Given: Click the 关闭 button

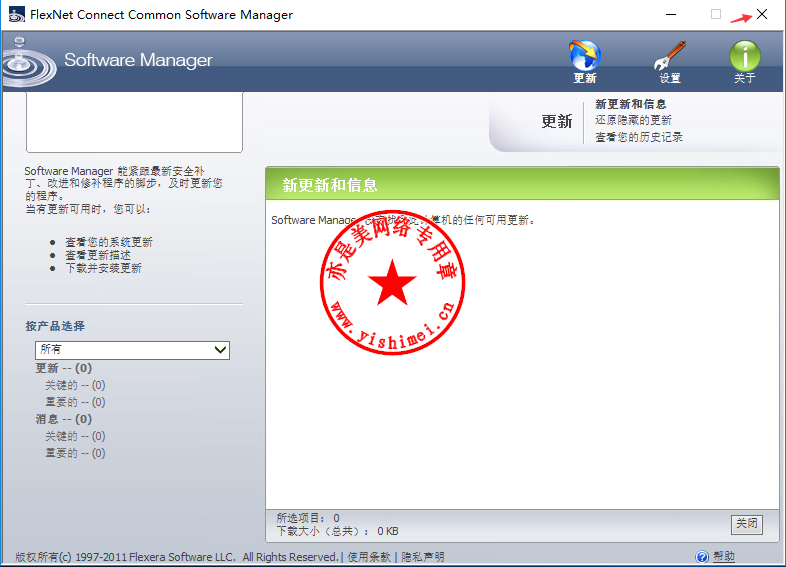Looking at the screenshot, I should 746,524.
